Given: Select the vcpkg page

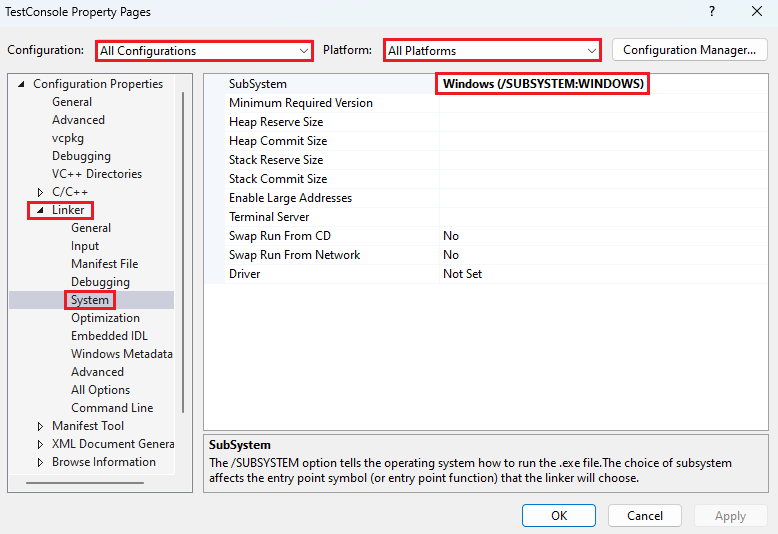Looking at the screenshot, I should pyautogui.click(x=68, y=138).
